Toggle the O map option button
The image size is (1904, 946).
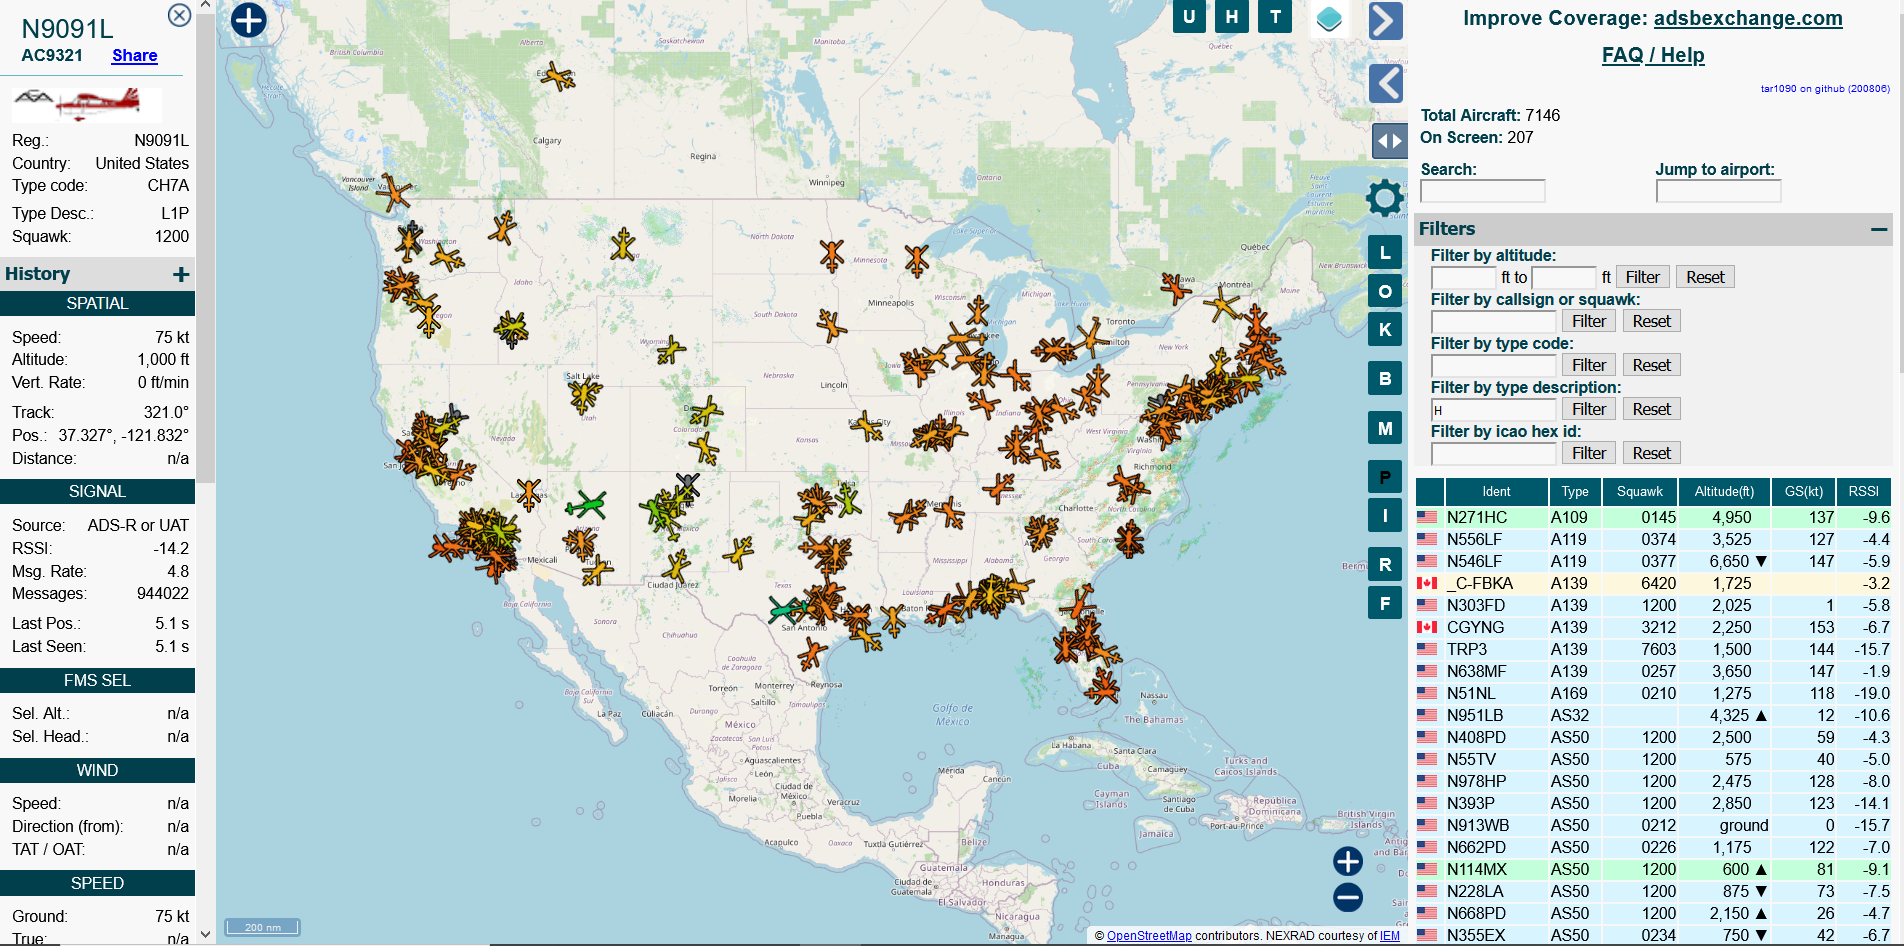(1385, 291)
